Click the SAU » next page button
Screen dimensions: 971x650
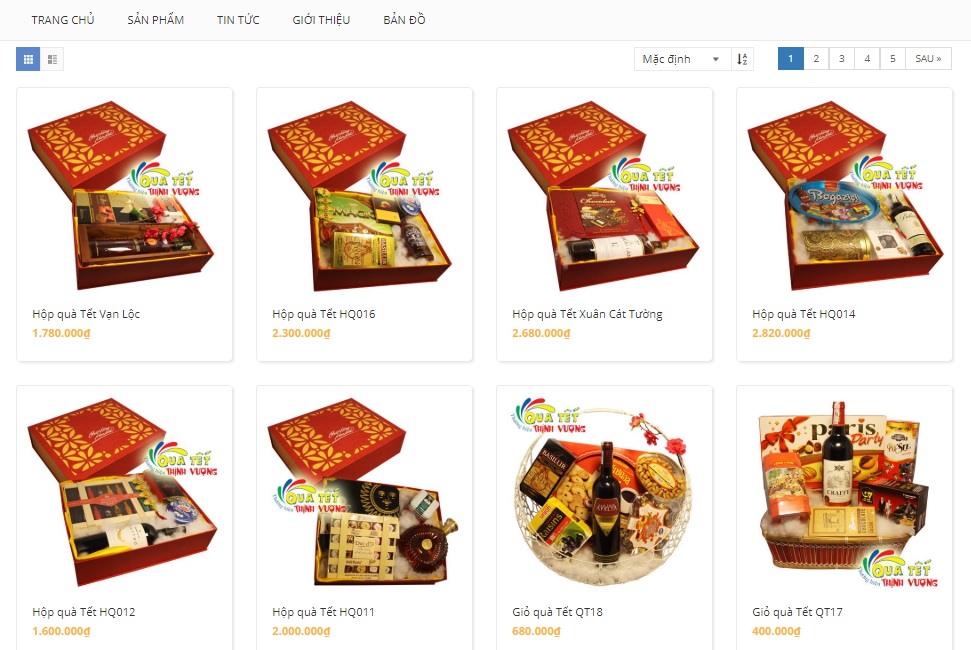[928, 59]
